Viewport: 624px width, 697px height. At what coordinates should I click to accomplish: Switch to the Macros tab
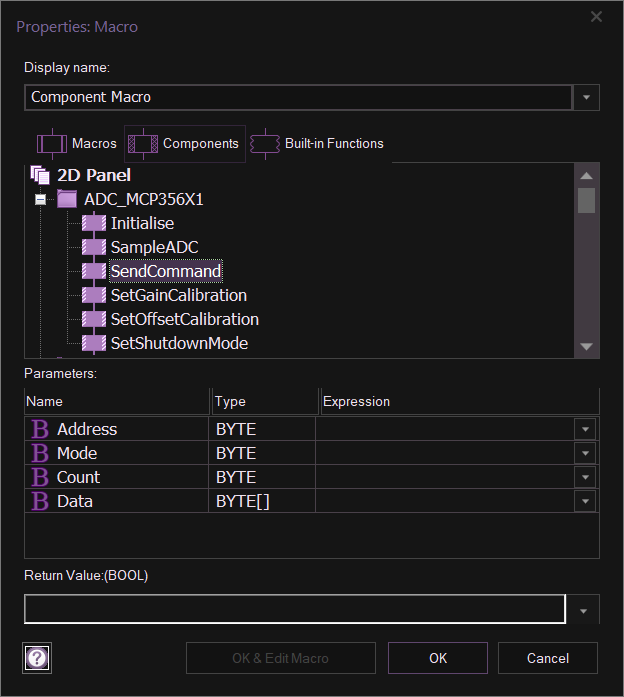pyautogui.click(x=76, y=144)
